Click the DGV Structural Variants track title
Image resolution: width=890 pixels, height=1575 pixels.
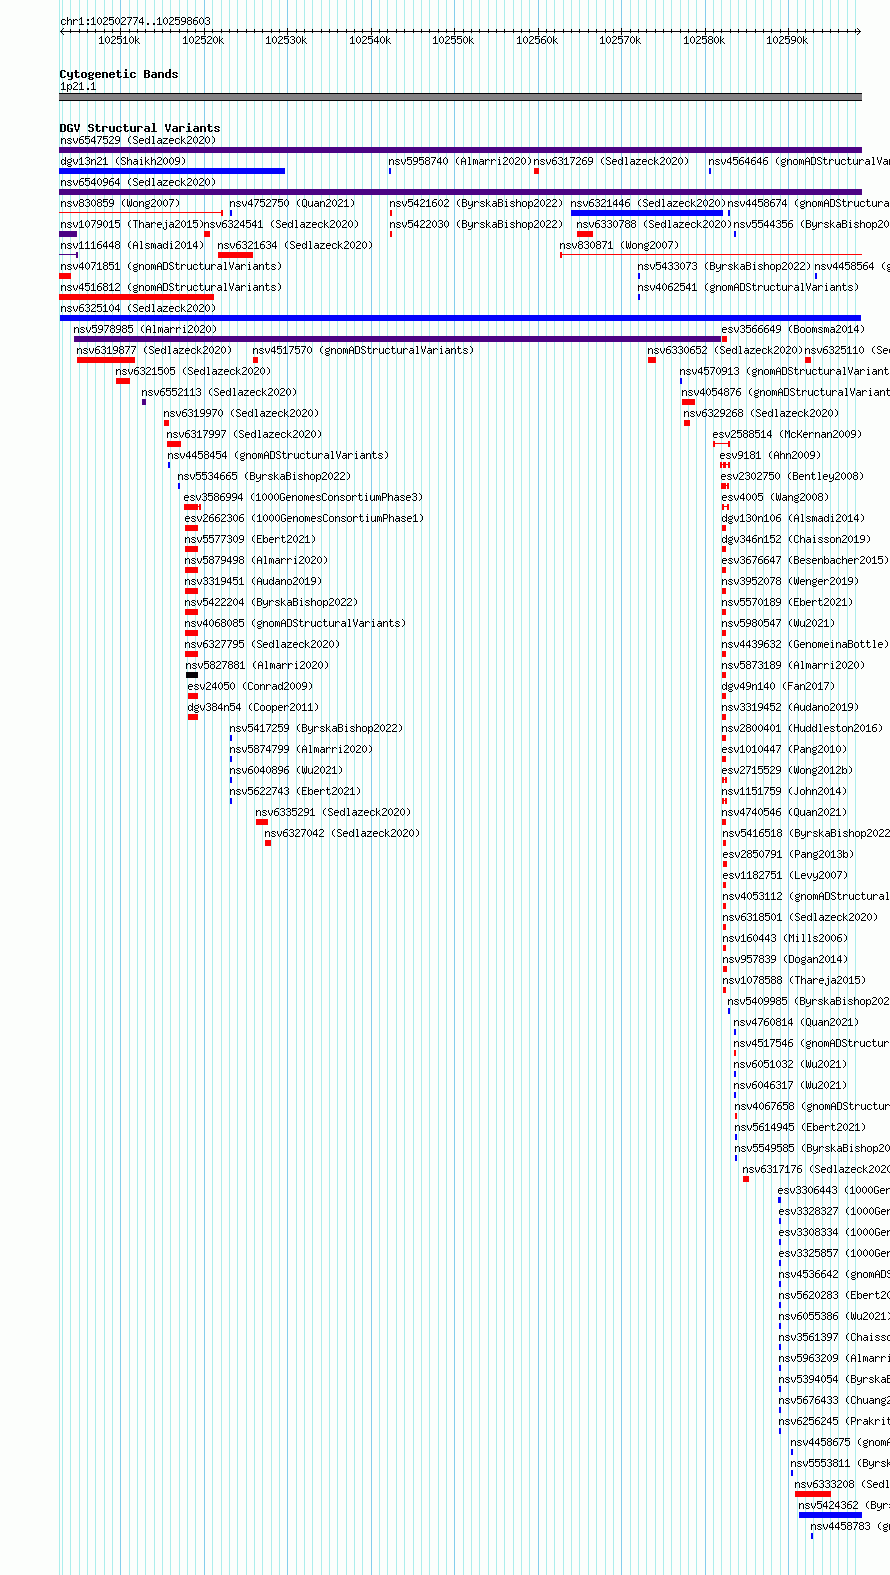[140, 128]
